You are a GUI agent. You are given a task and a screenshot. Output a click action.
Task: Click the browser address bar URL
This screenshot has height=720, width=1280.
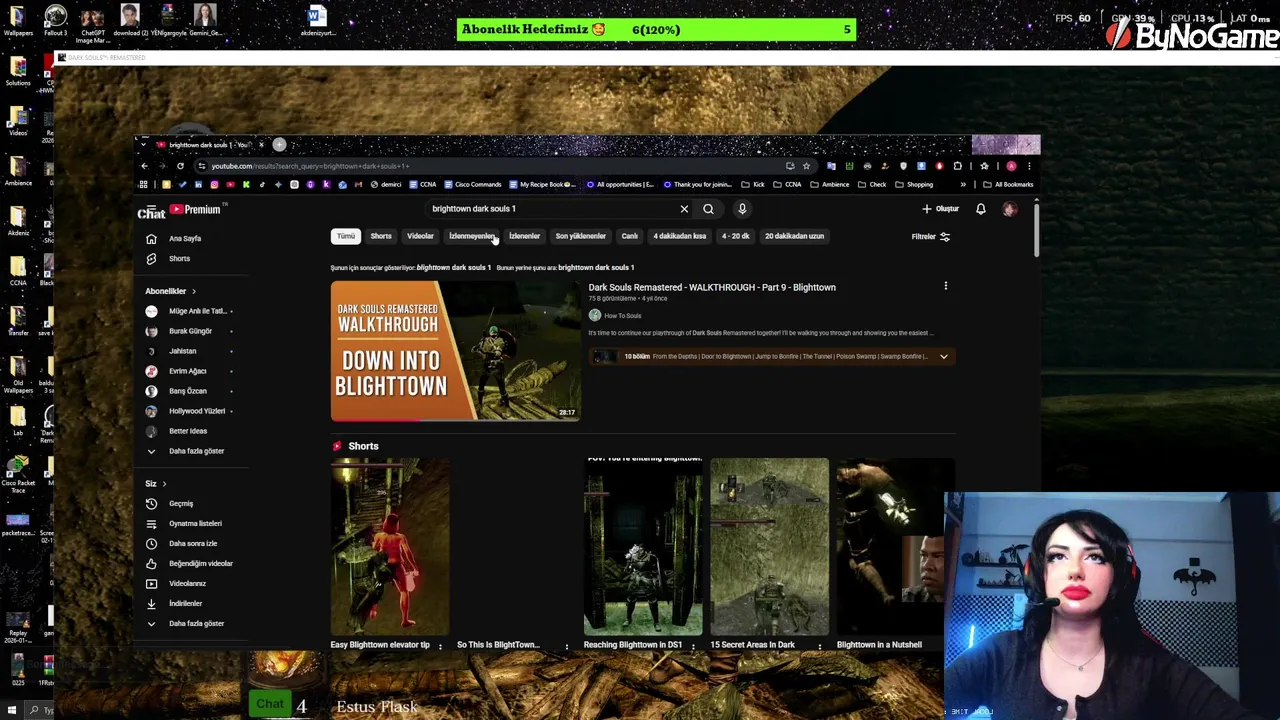[x=310, y=166]
